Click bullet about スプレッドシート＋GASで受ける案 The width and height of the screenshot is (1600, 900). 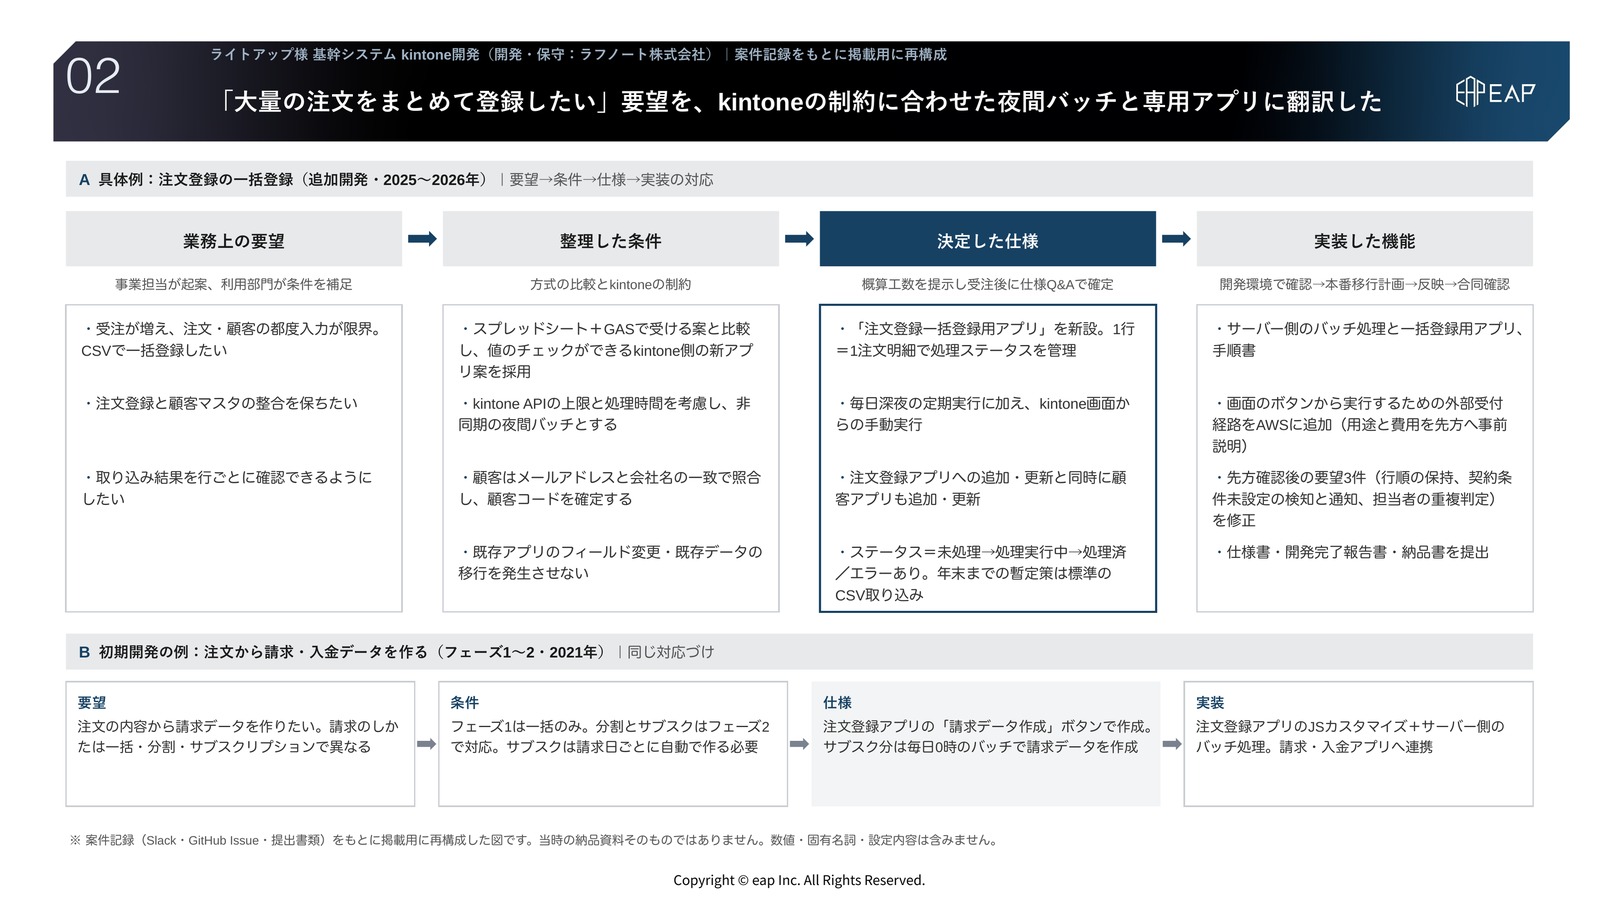pos(606,350)
